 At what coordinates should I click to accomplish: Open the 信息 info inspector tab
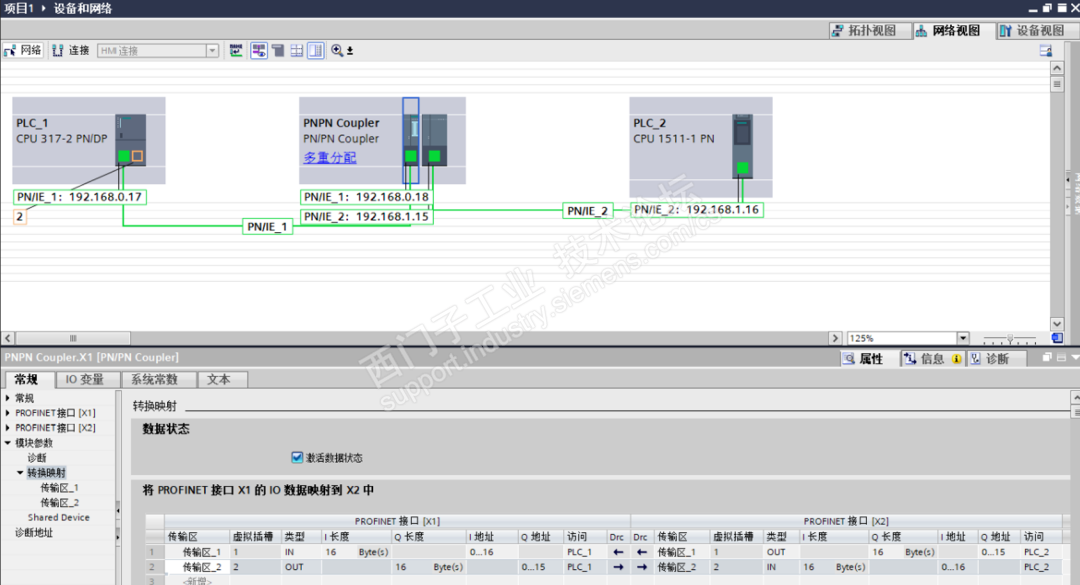(x=932, y=358)
